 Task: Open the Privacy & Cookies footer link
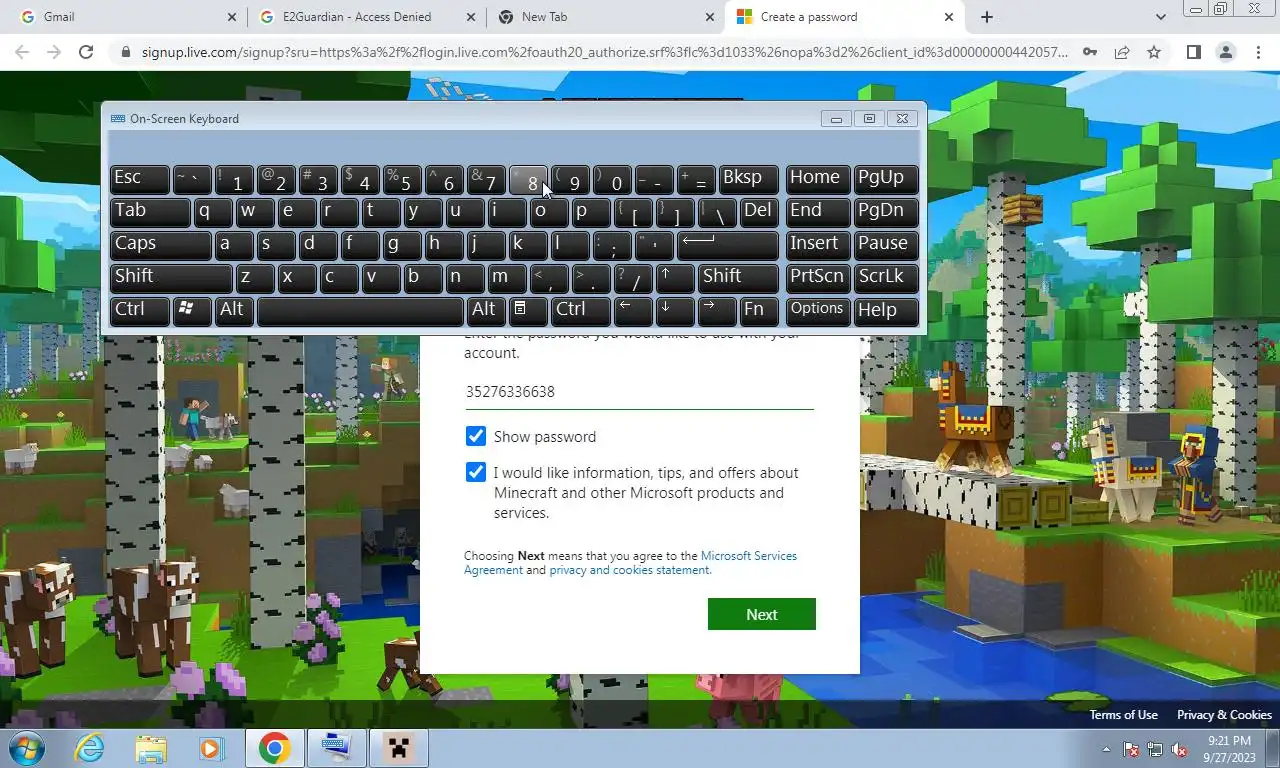1224,715
